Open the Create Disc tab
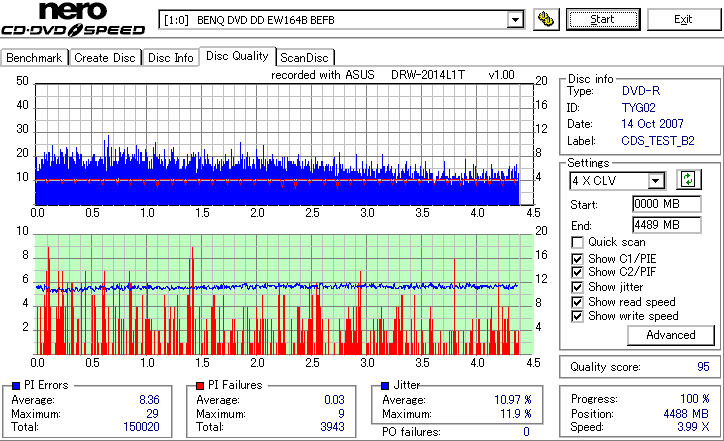This screenshot has height=441, width=724. (x=105, y=58)
